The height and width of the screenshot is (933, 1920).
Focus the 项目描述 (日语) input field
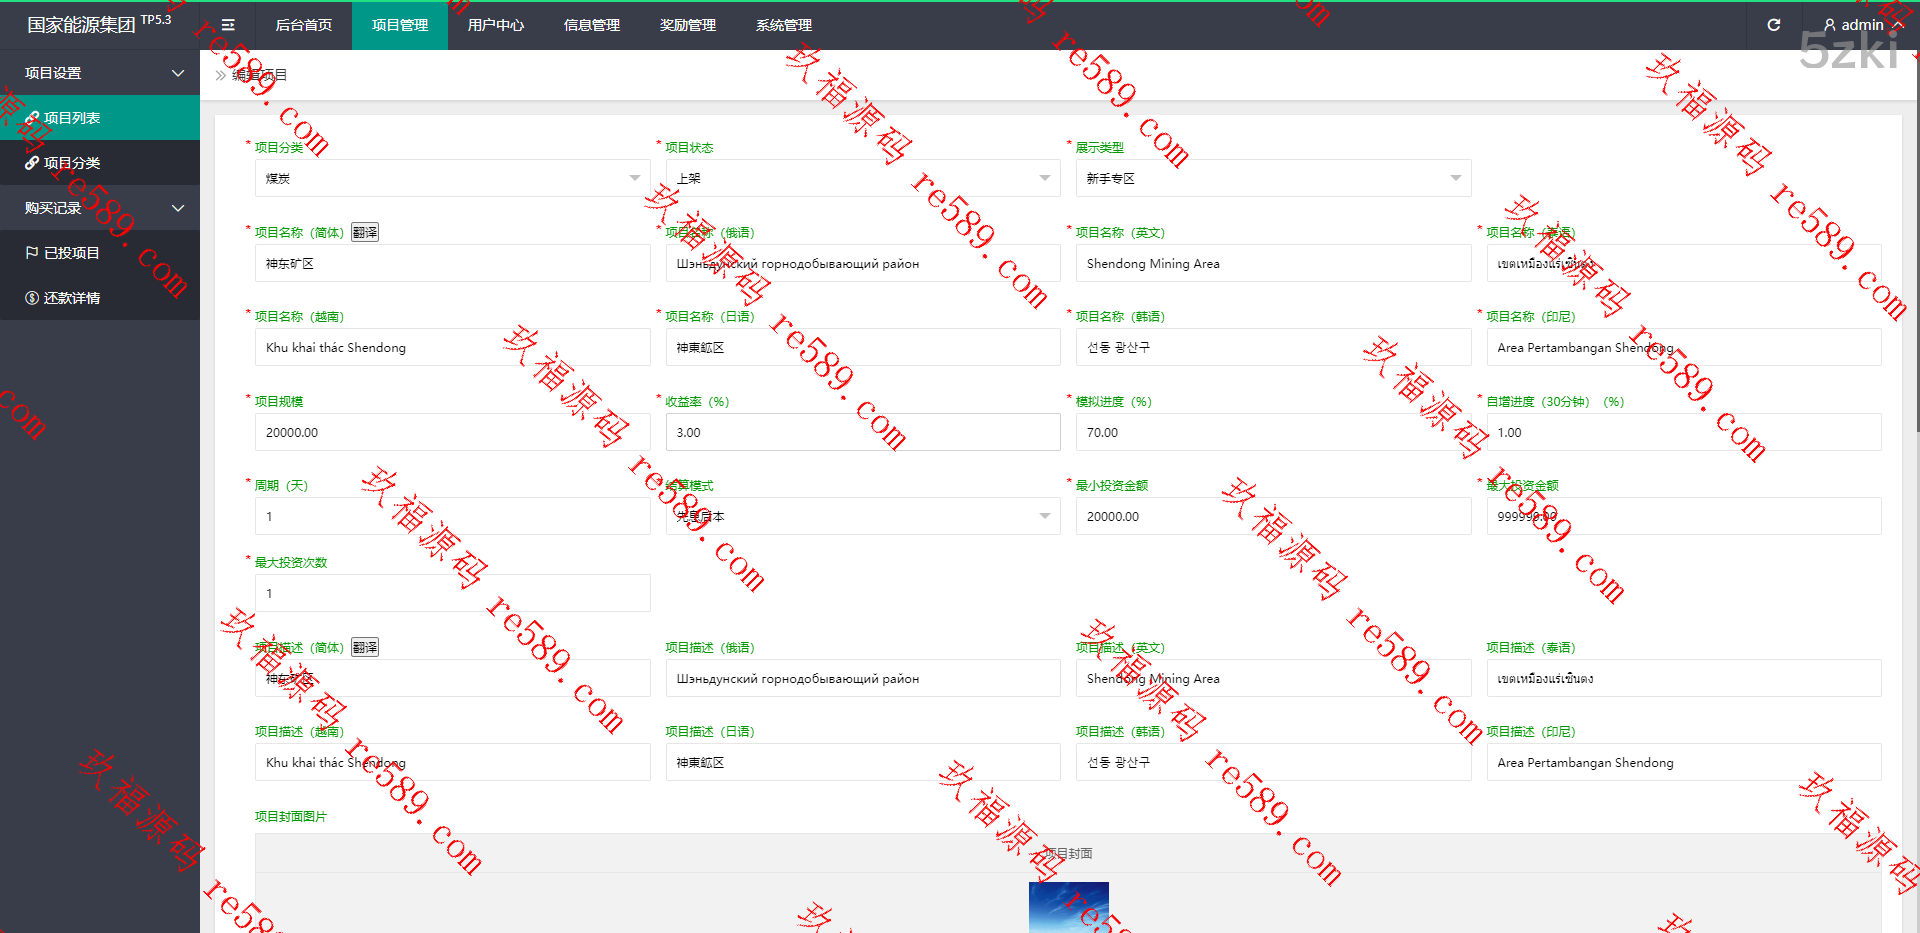pyautogui.click(x=863, y=762)
